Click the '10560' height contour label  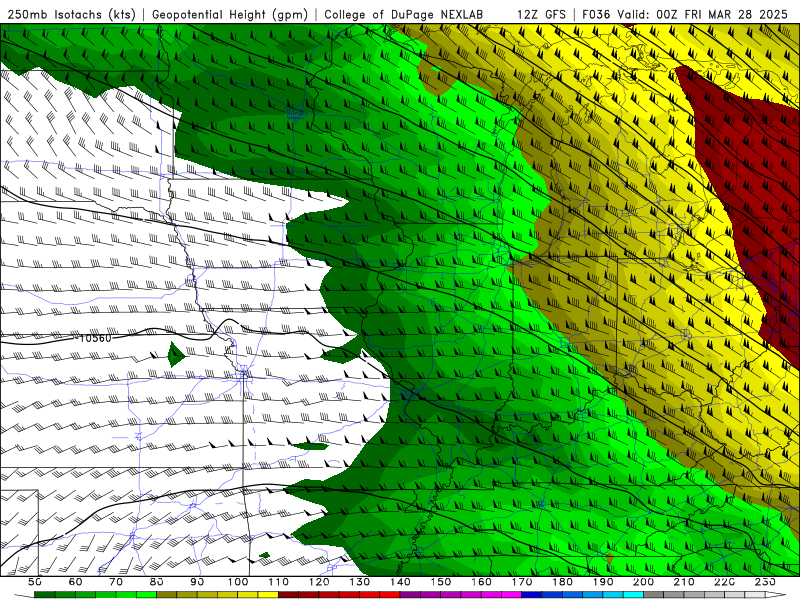95,338
